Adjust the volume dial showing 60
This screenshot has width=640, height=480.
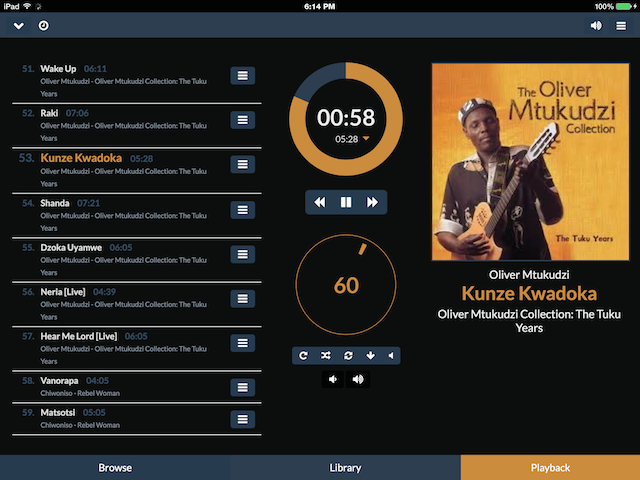pyautogui.click(x=346, y=284)
